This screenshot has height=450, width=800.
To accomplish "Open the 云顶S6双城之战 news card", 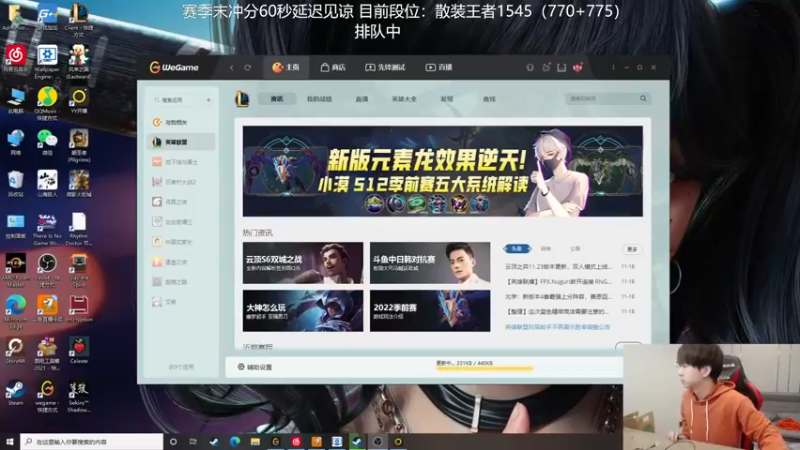I will [x=303, y=263].
